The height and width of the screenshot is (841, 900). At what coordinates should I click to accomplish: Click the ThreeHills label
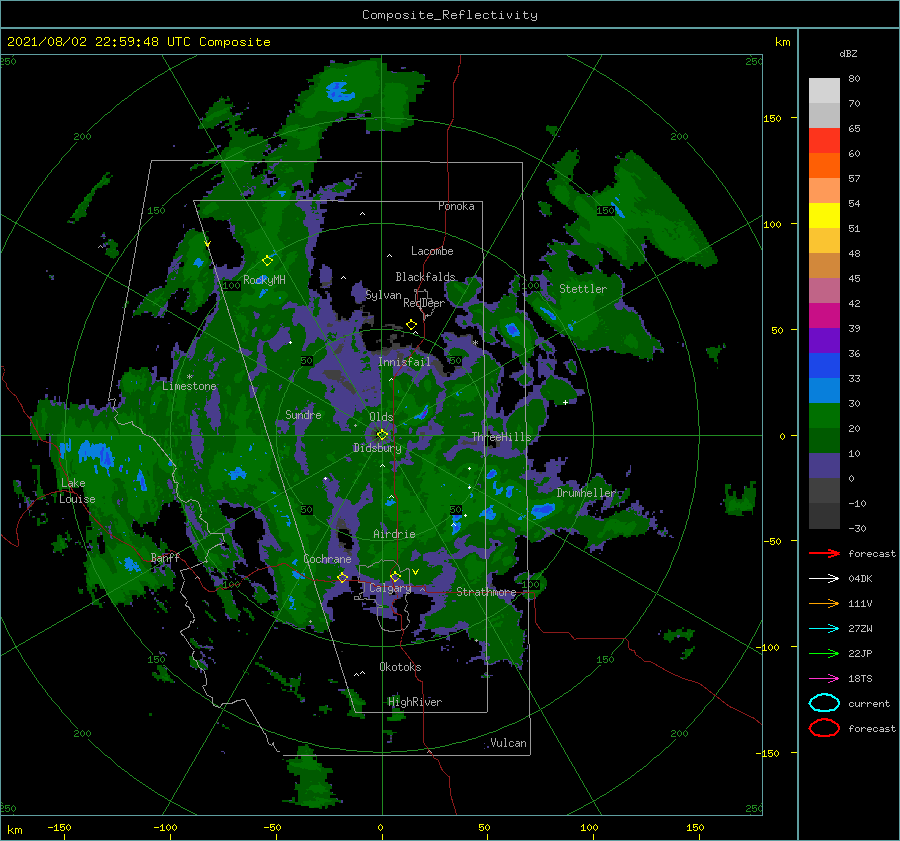[x=502, y=437]
